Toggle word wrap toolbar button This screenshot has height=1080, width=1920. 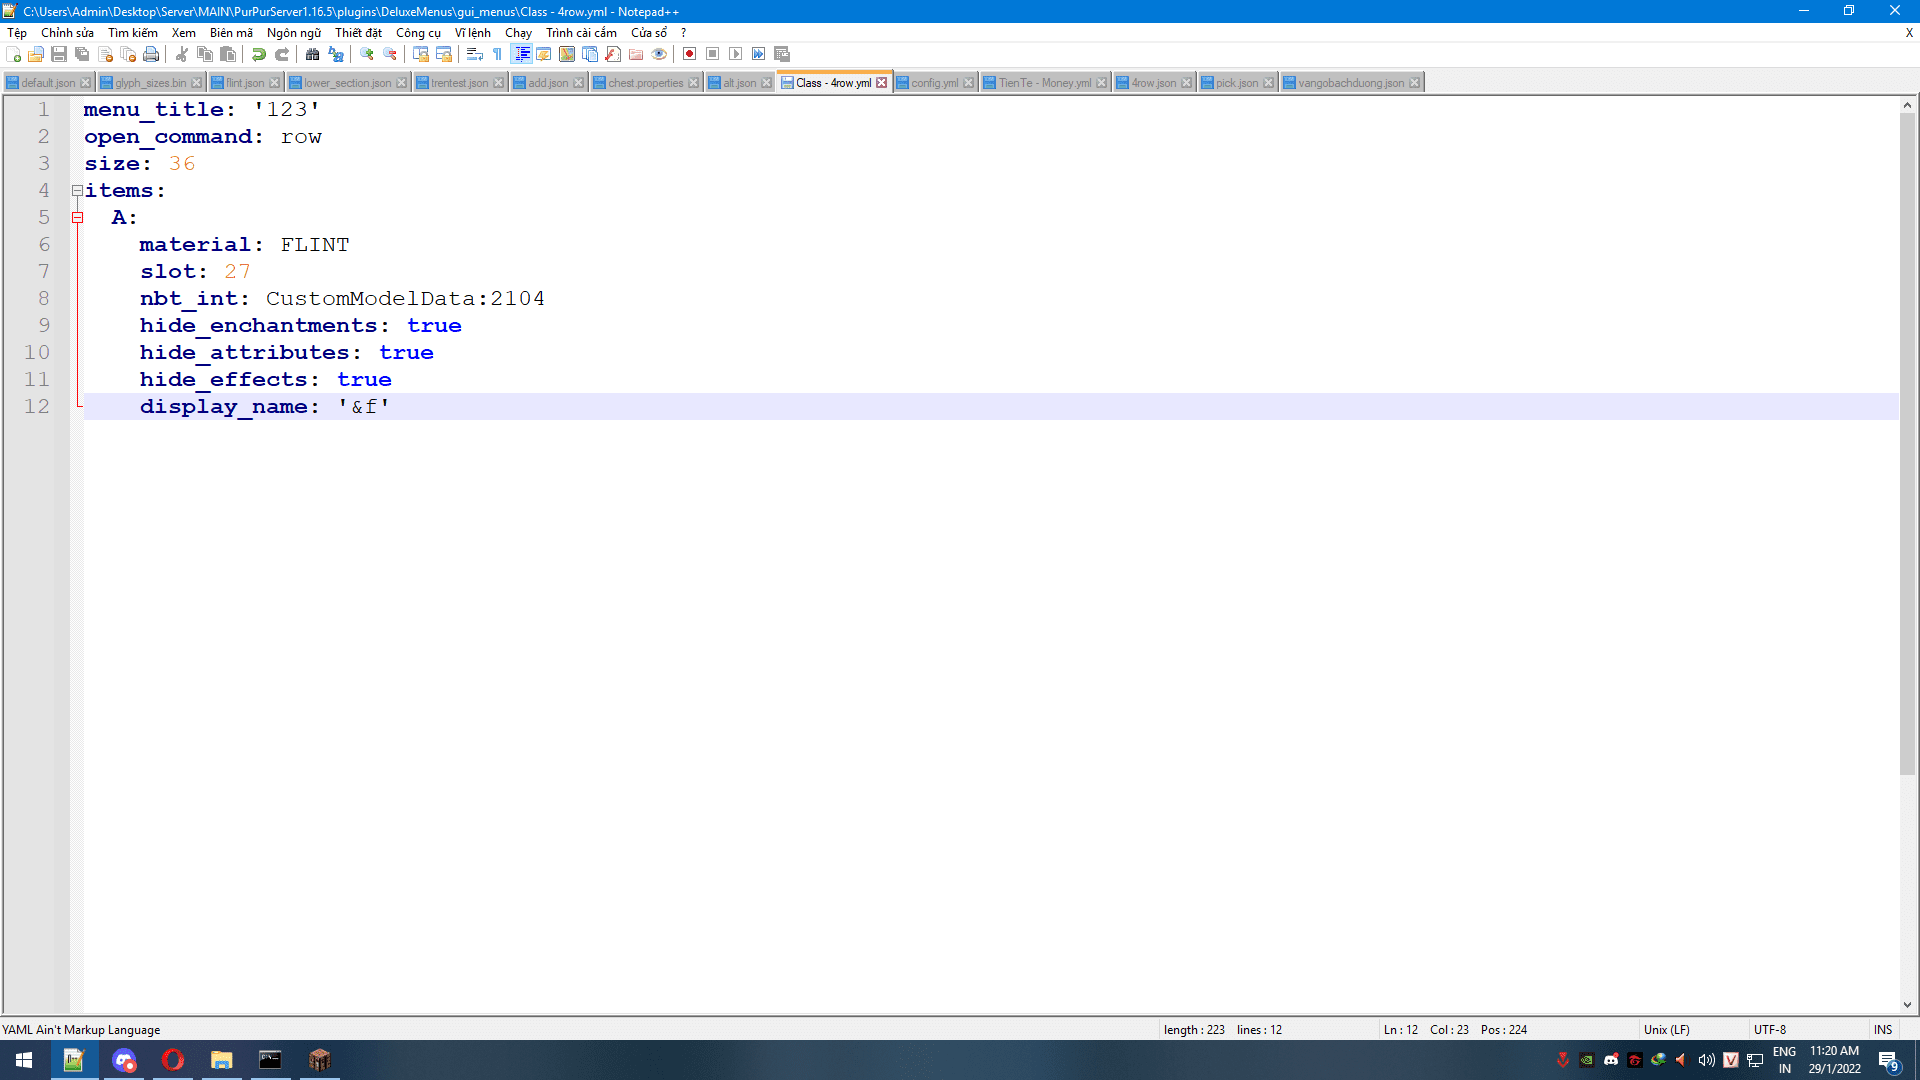tap(475, 54)
